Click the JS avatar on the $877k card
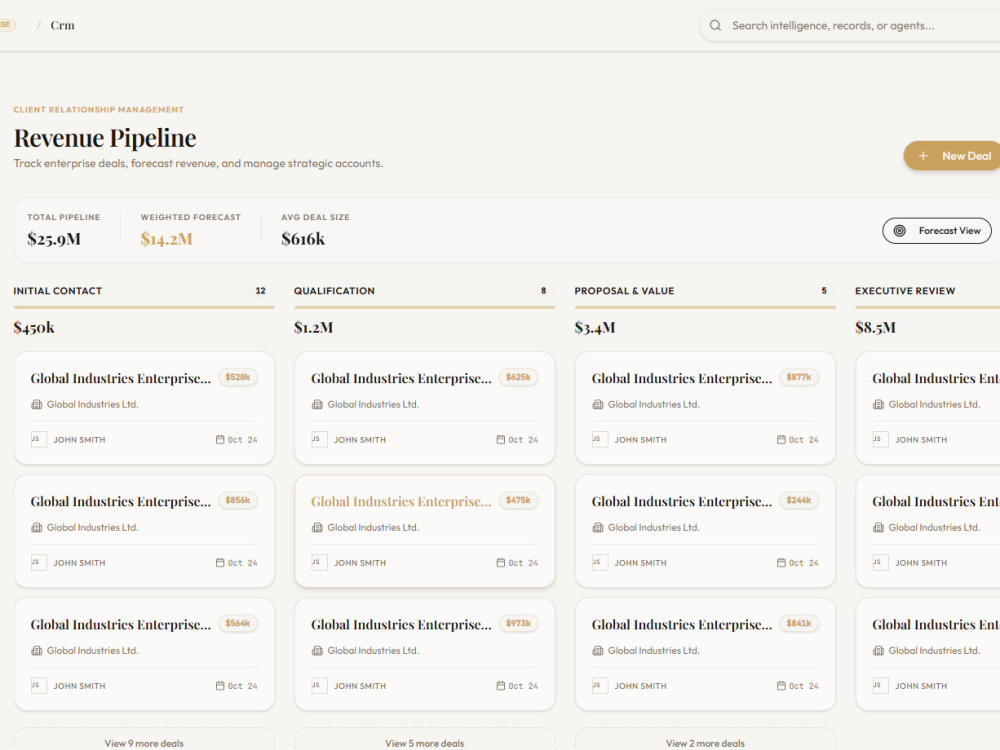1000x750 pixels. (x=600, y=439)
